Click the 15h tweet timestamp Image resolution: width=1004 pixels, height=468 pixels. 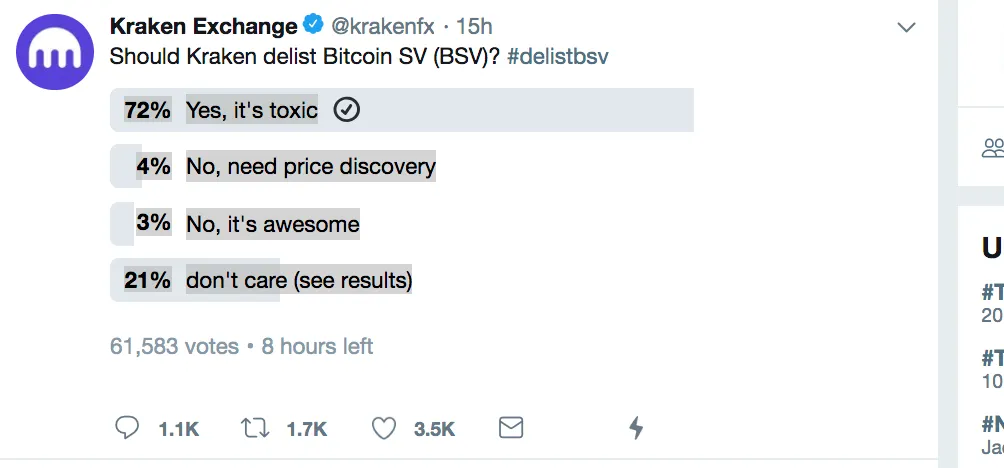474,26
